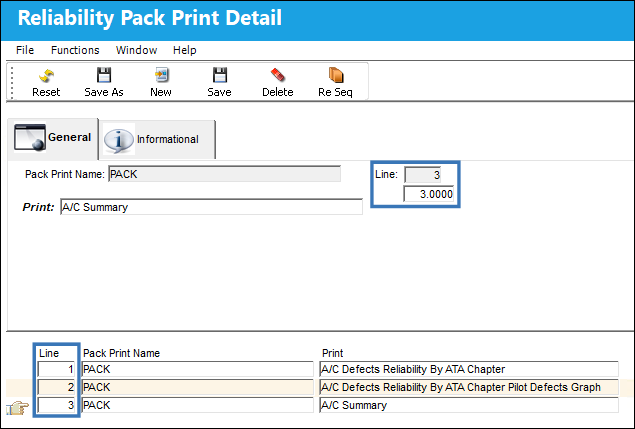The image size is (635, 429).
Task: Click PACK cell in Line 1 row
Action: click(198, 369)
